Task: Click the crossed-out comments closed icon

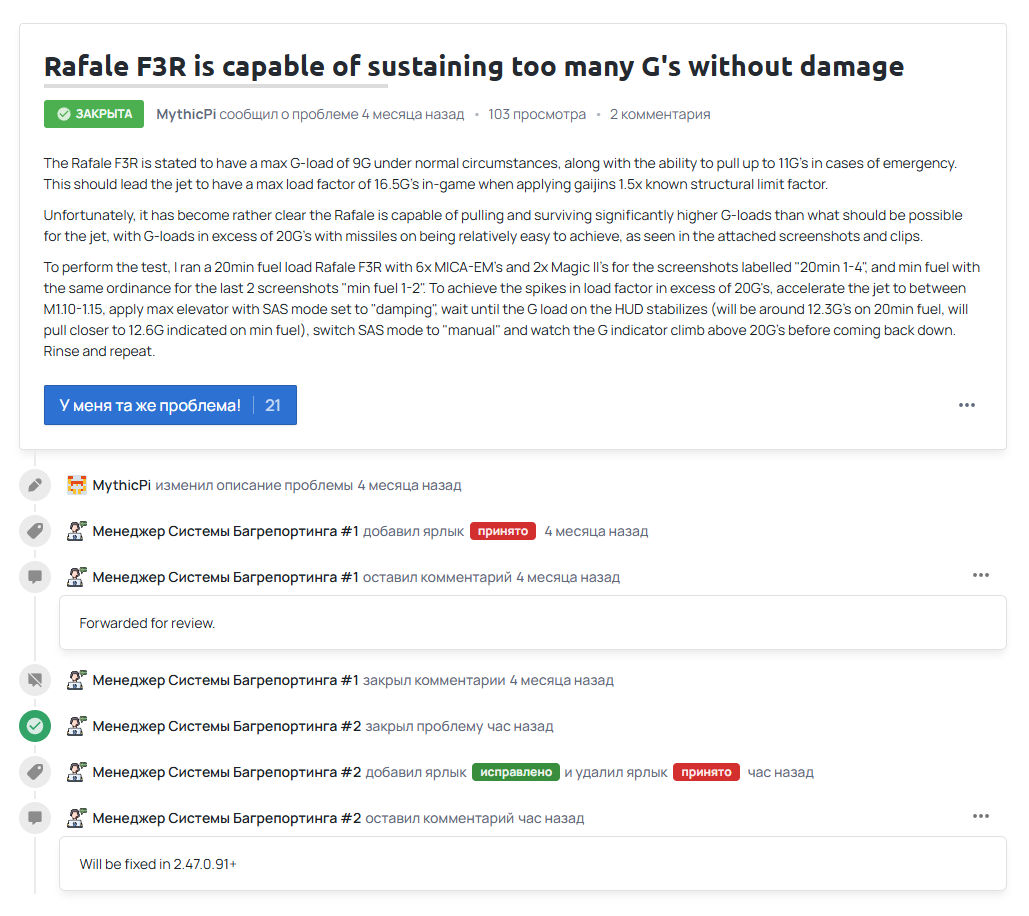Action: point(35,680)
